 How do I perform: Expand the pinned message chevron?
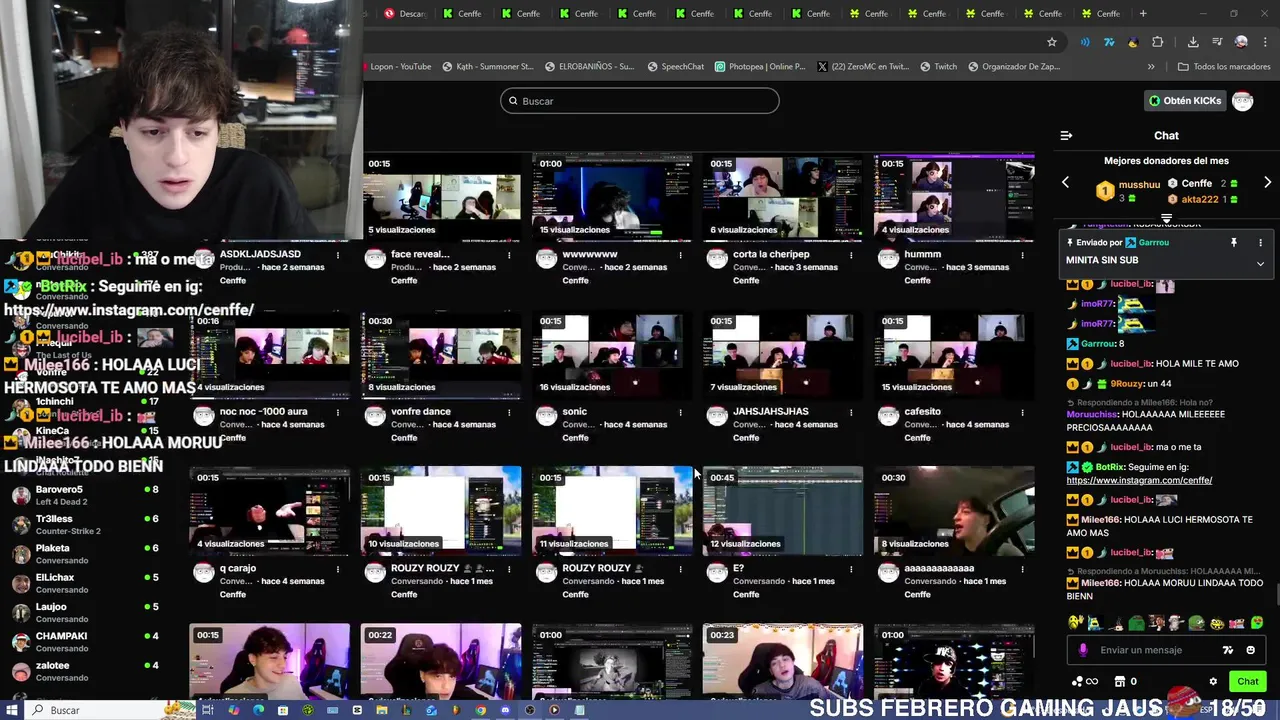point(1260,264)
